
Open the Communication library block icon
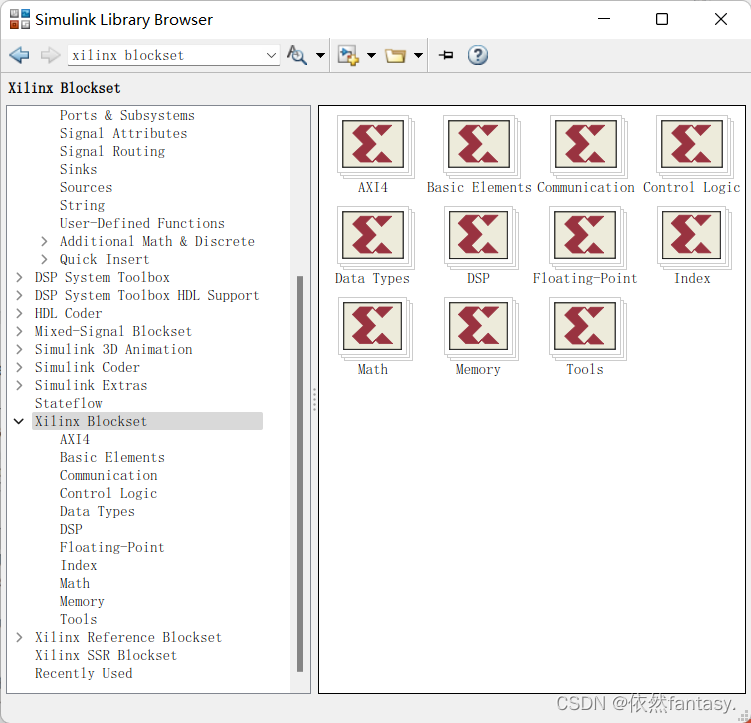(585, 146)
